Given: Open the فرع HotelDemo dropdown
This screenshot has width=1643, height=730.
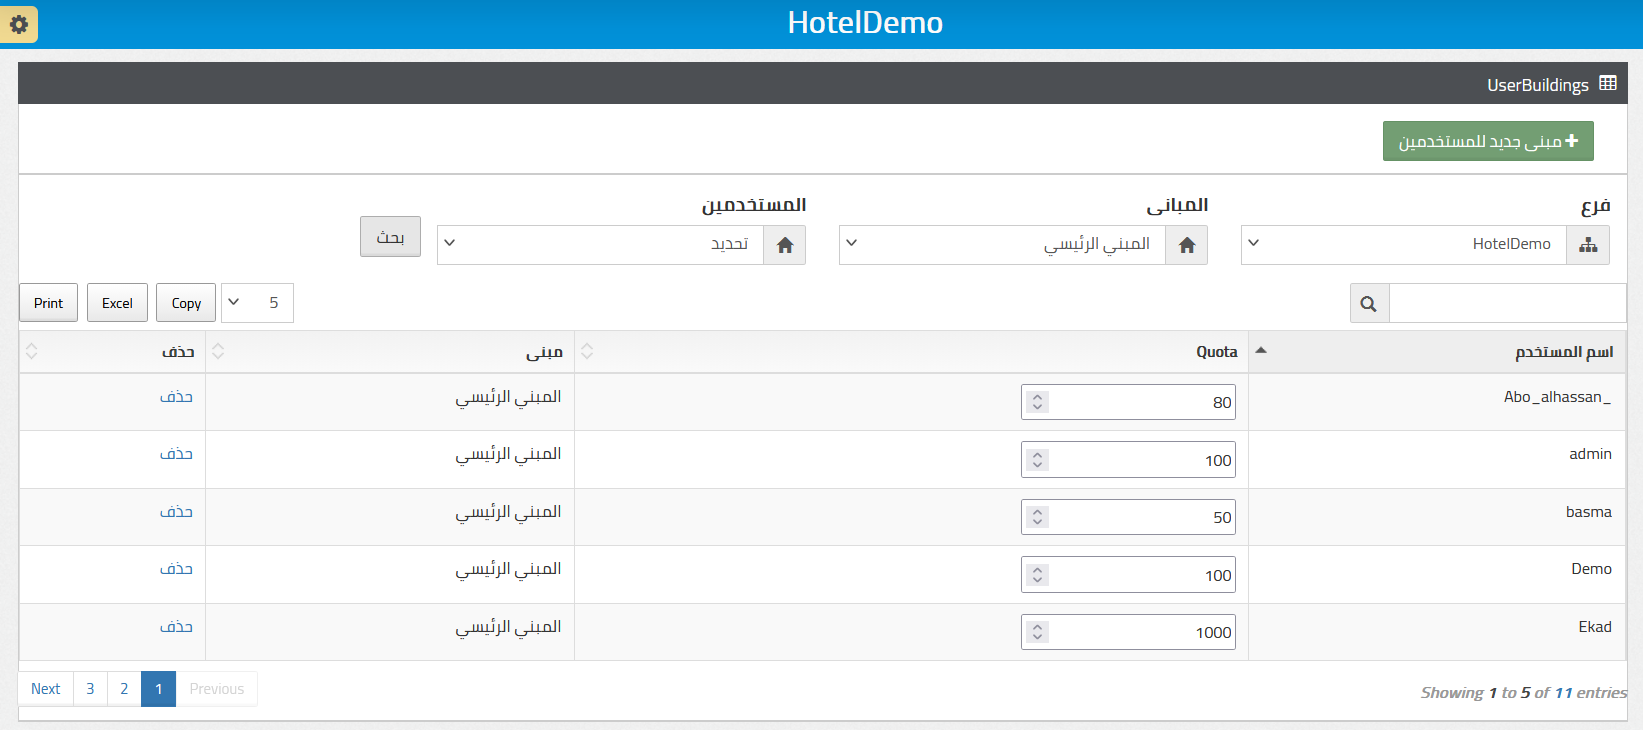Looking at the screenshot, I should coord(1404,245).
